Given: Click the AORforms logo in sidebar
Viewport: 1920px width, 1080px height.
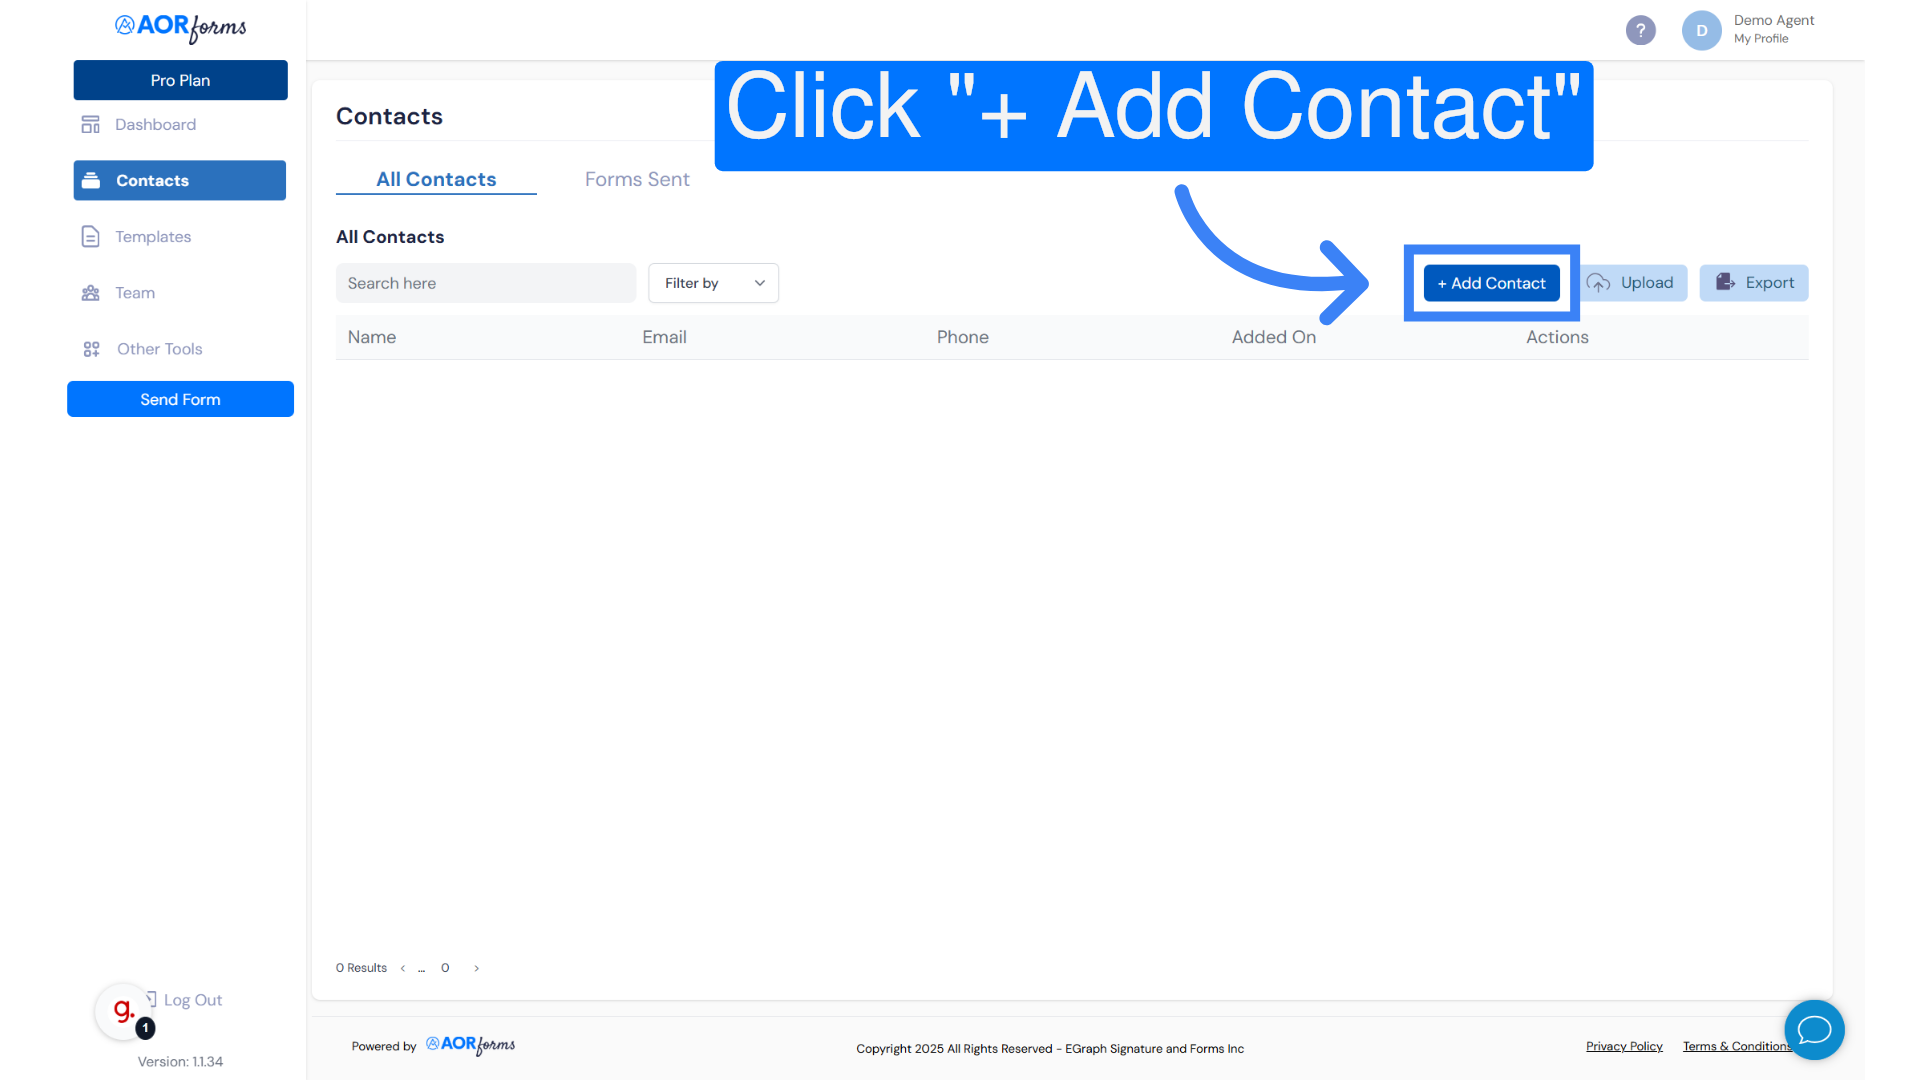Looking at the screenshot, I should coord(180,27).
